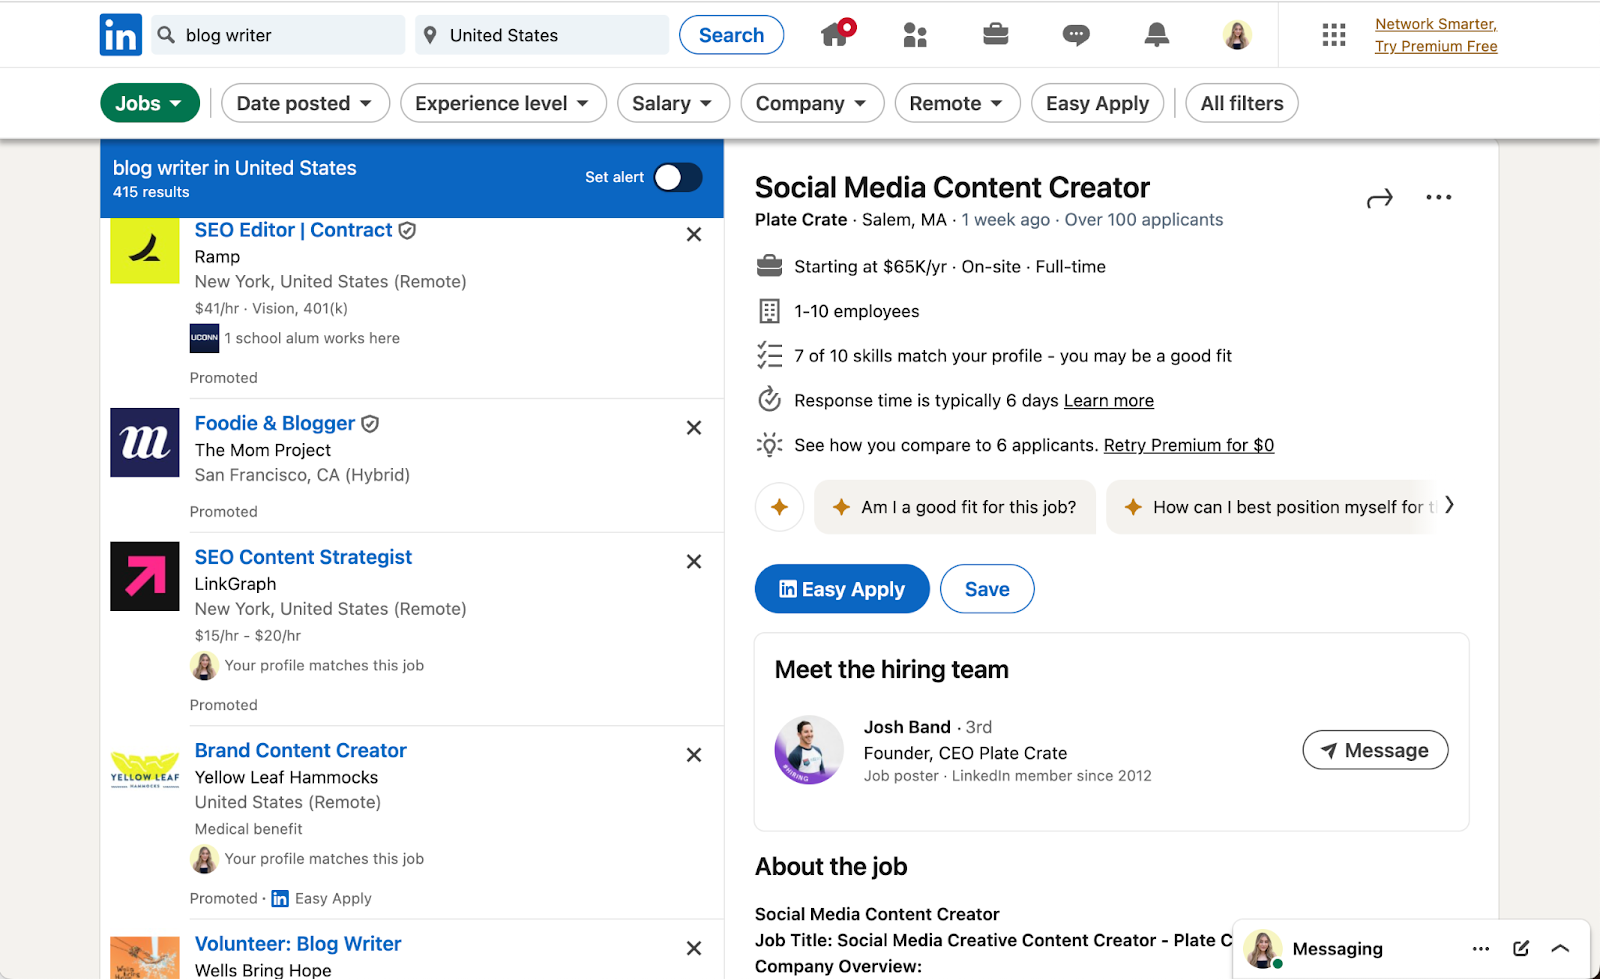1600x979 pixels.
Task: View Josh Band's profile photo
Action: (x=809, y=750)
